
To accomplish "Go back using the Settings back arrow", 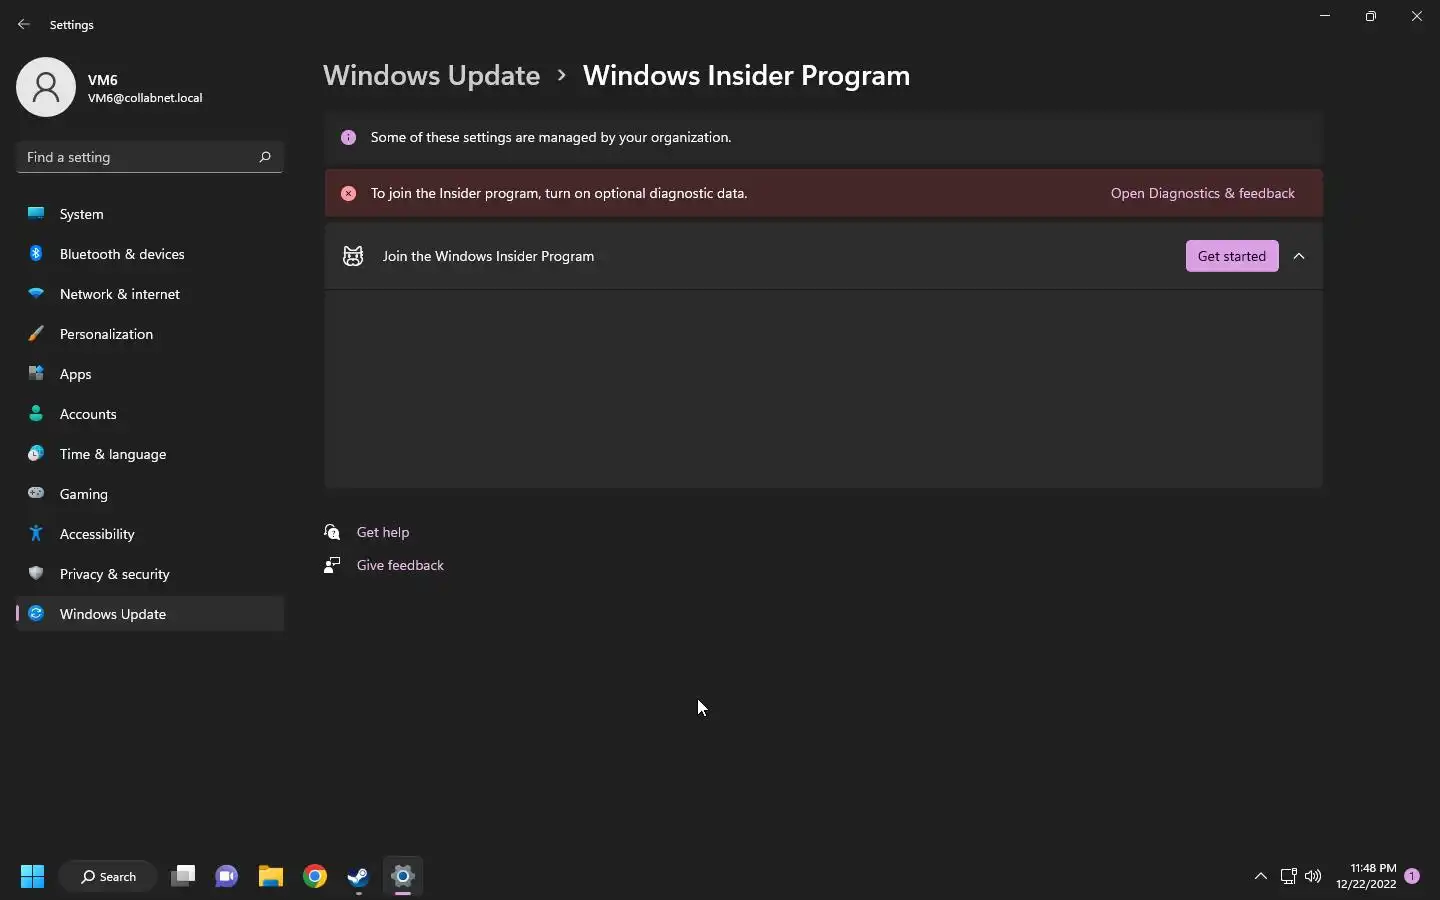I will pos(24,24).
